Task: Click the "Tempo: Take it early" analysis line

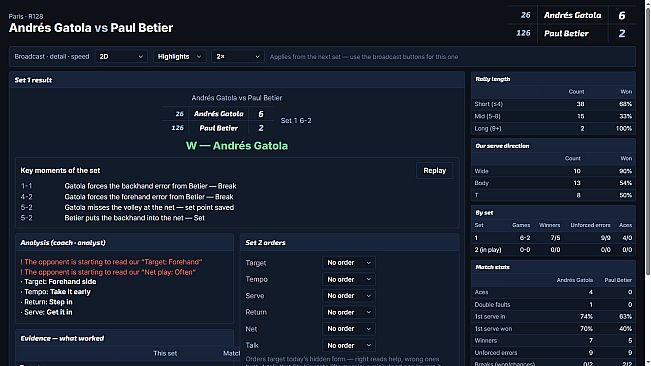Action: tap(56, 292)
